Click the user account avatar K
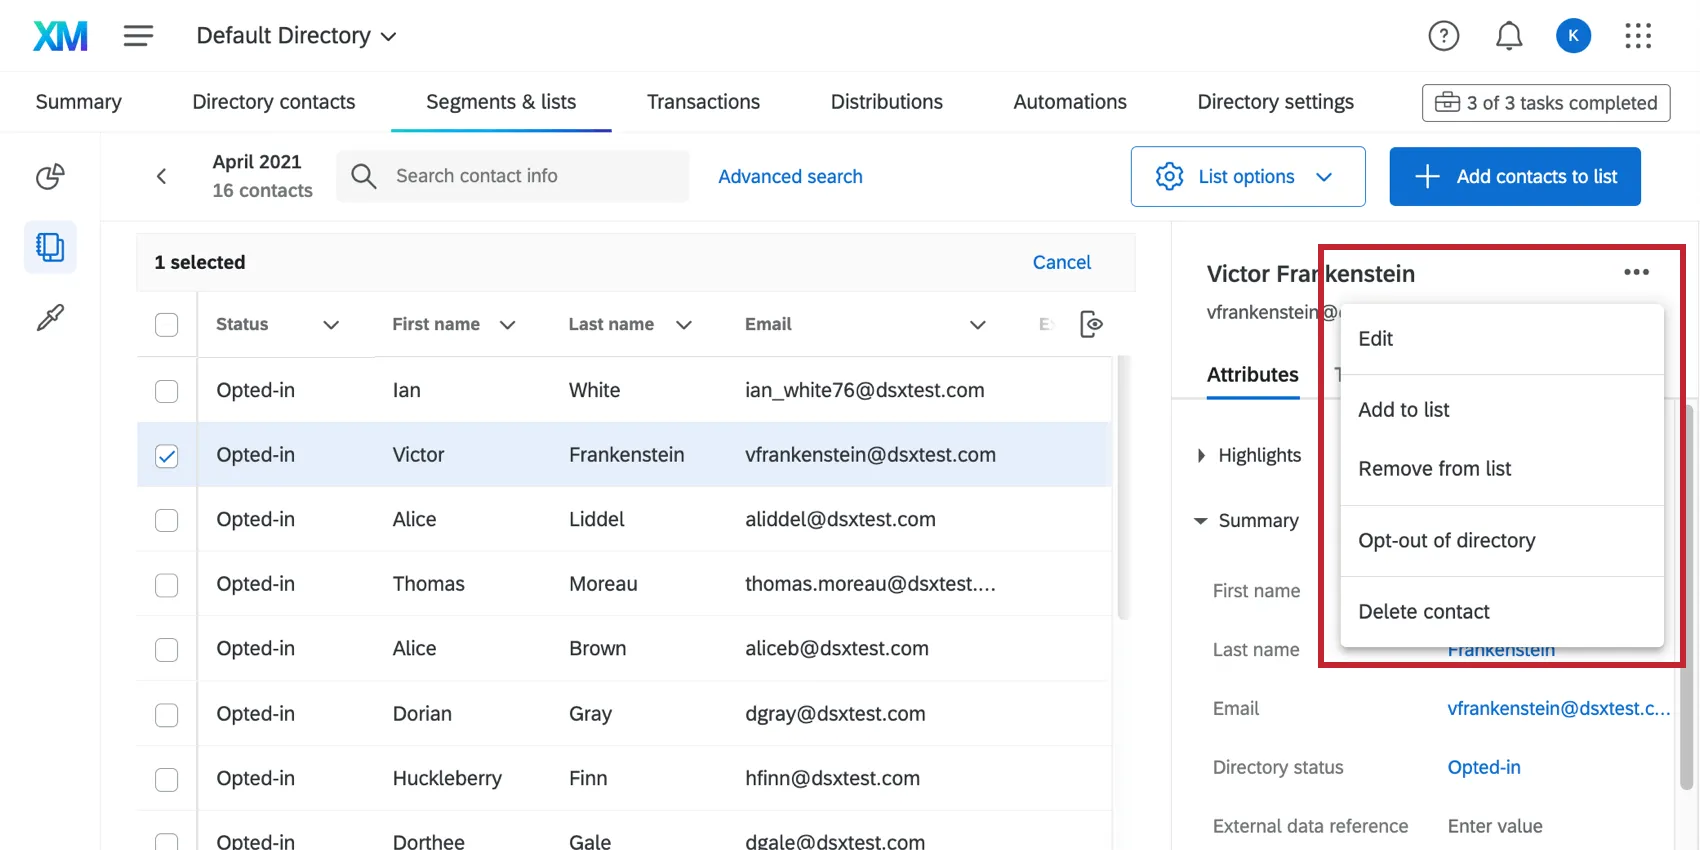1700x850 pixels. [x=1573, y=36]
